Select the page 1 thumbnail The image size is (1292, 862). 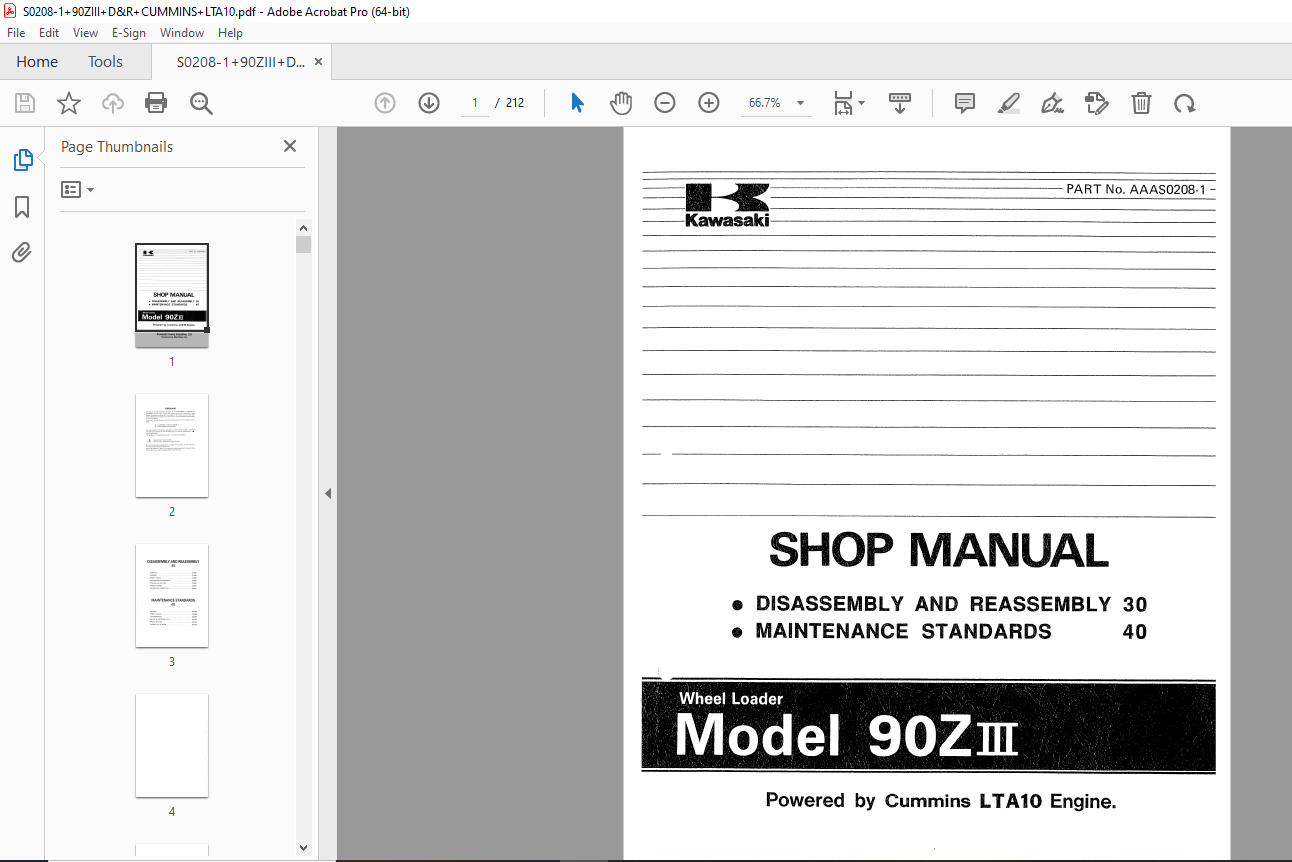pos(172,295)
